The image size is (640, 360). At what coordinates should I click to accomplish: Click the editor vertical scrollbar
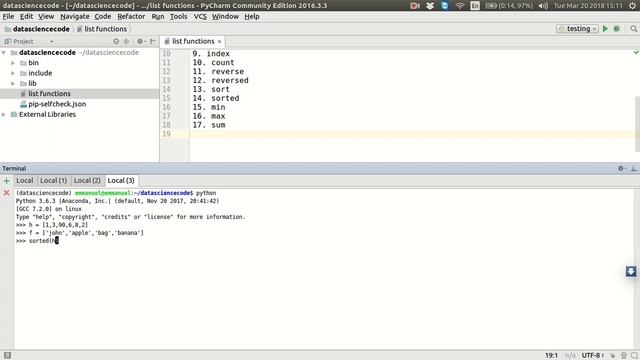[637, 124]
